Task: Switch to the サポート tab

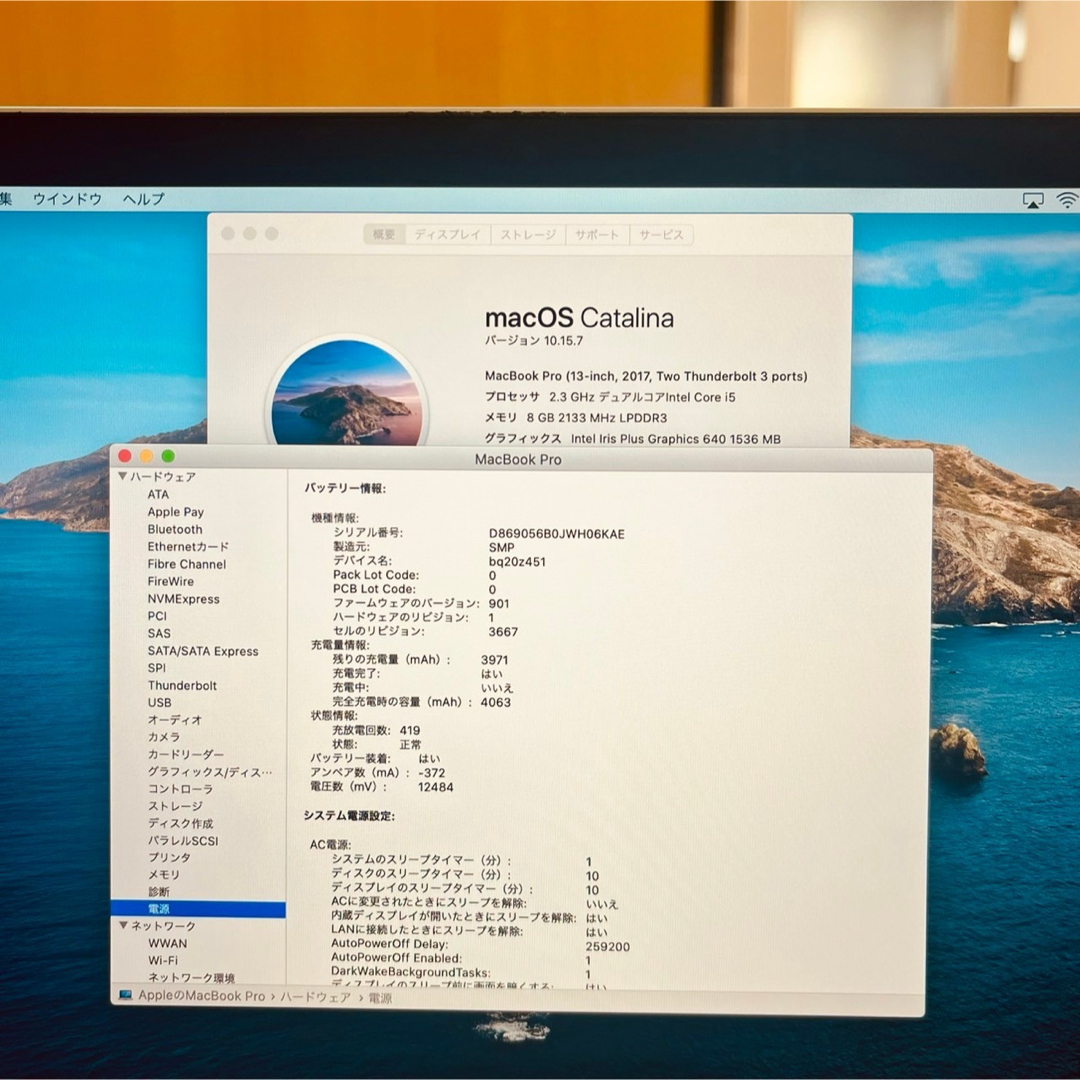Action: click(597, 235)
